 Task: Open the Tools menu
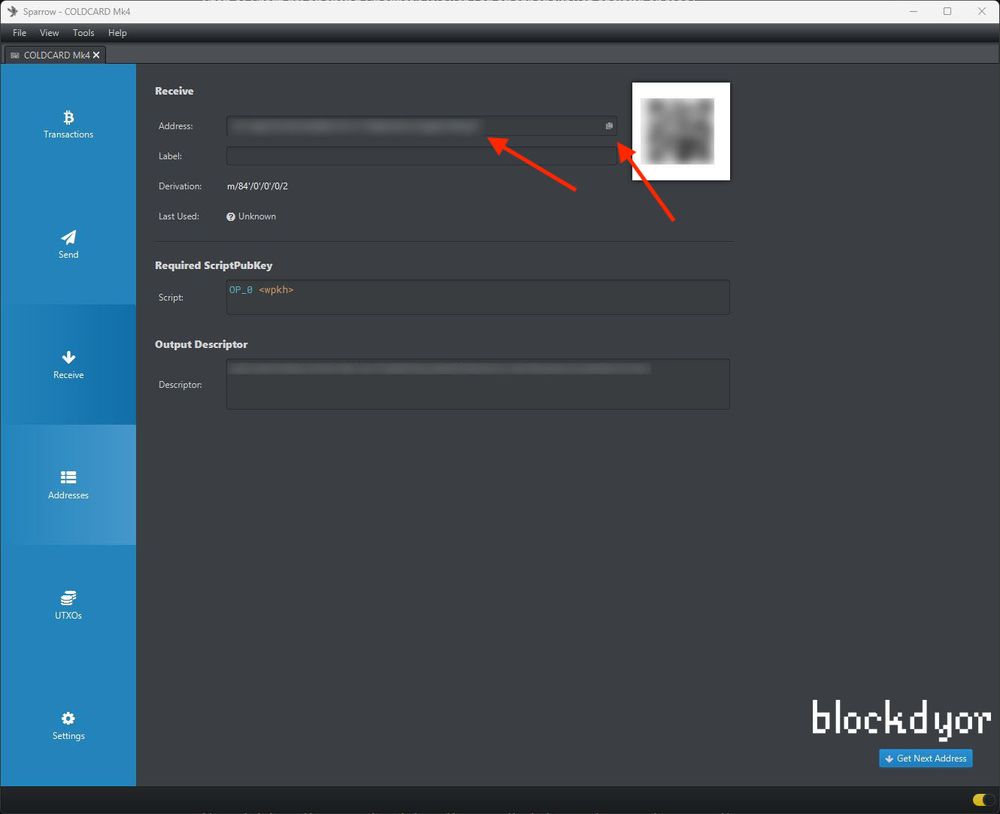83,32
